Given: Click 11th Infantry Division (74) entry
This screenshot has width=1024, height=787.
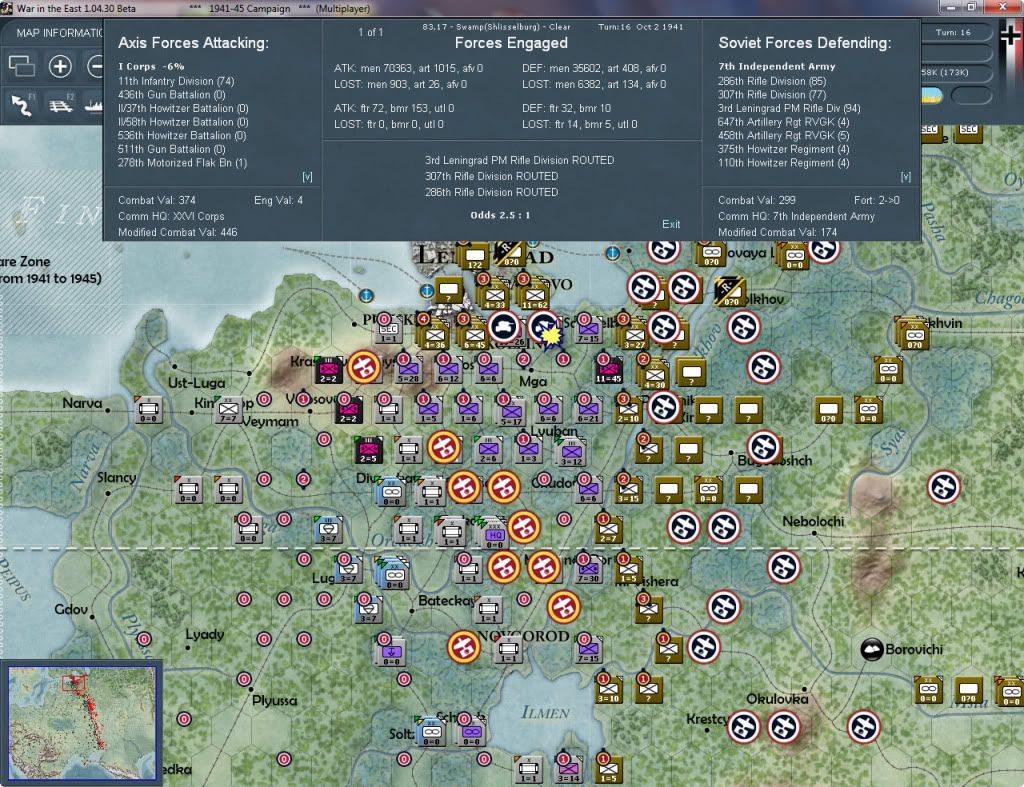Looking at the screenshot, I should pos(176,81).
